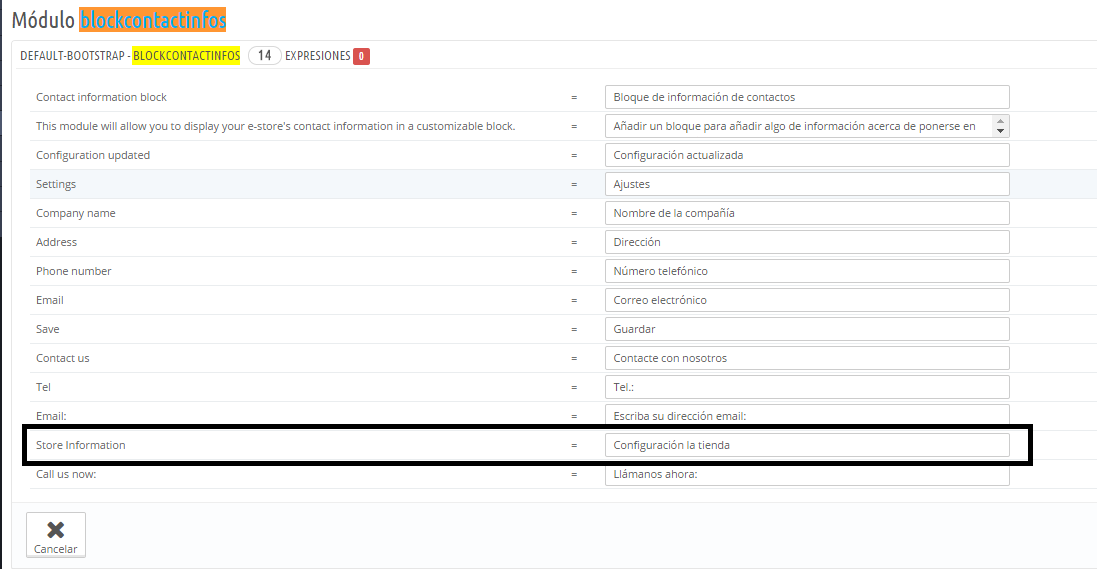Click the X icon on the Cancelar button
Screen dimensions: 1097x569
tap(55, 530)
